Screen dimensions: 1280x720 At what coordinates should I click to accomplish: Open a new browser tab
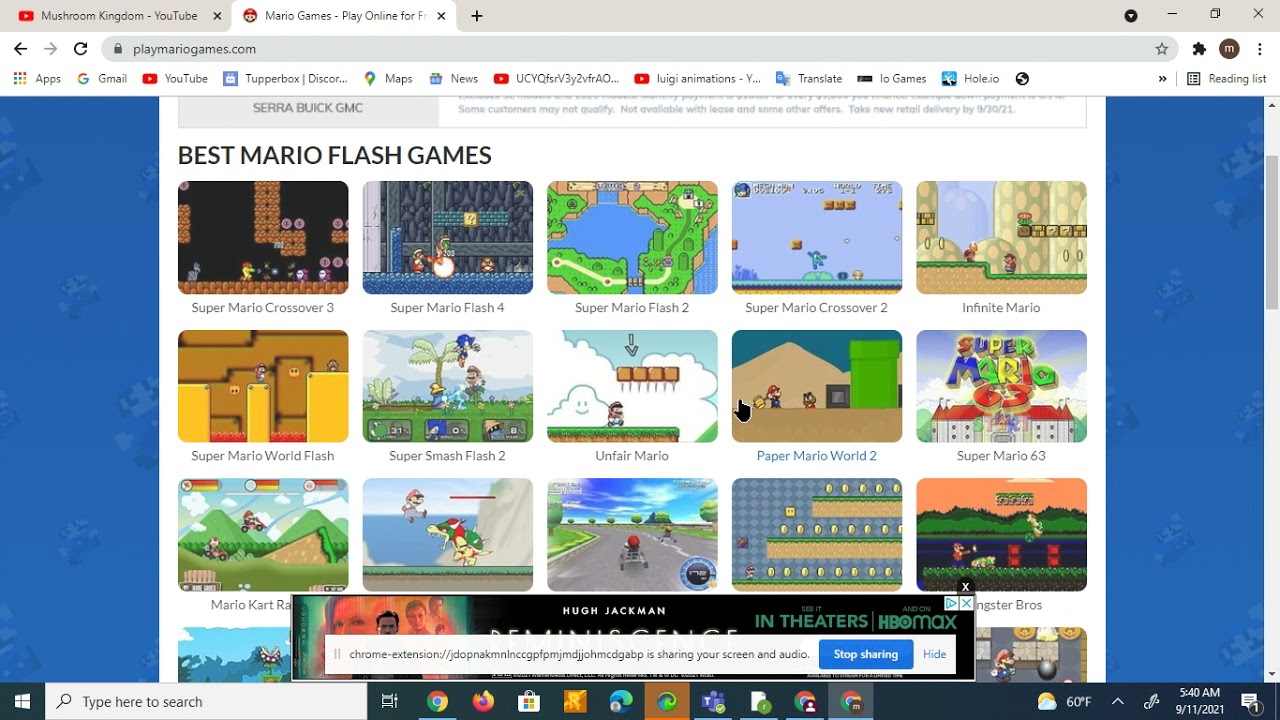pyautogui.click(x=477, y=16)
